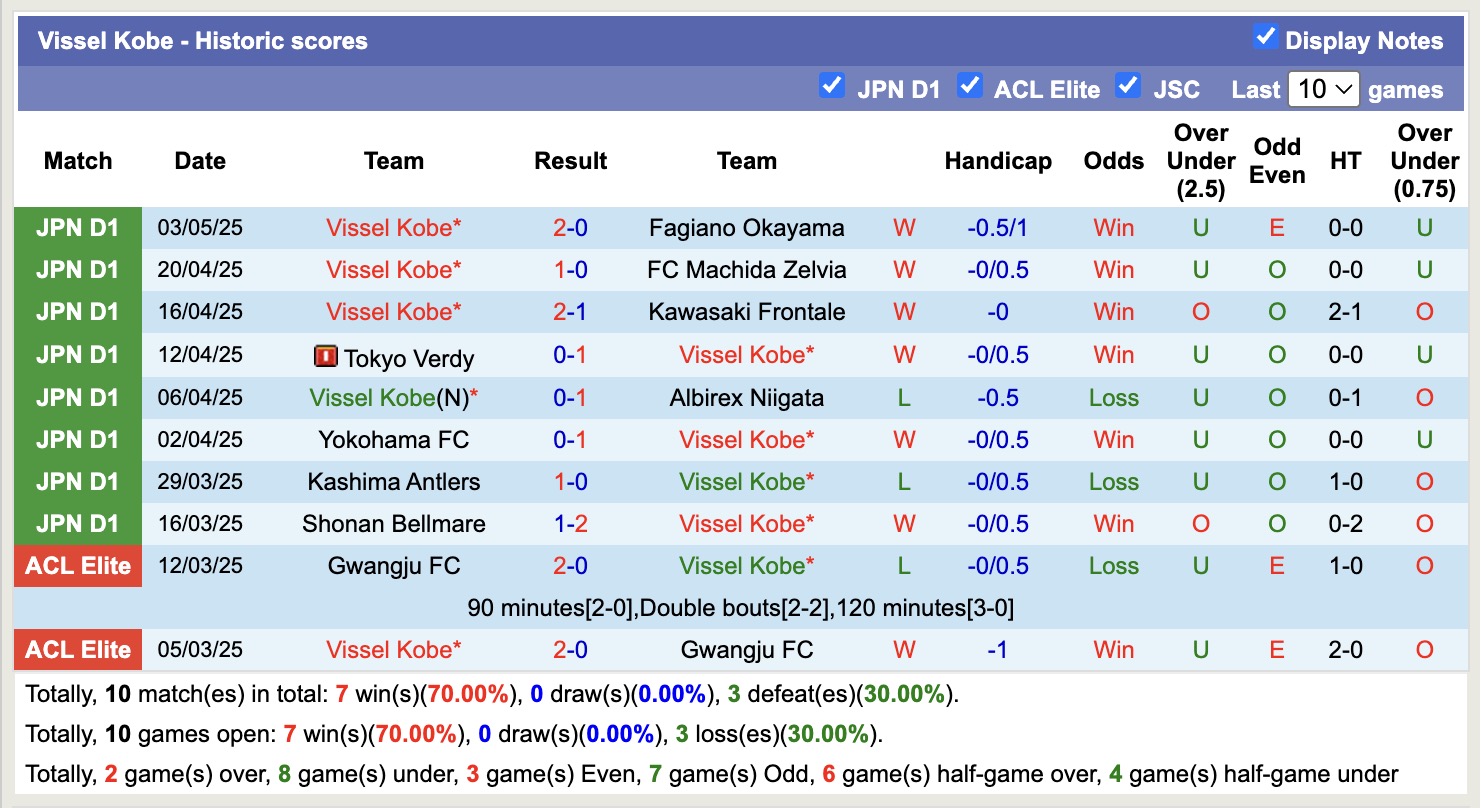
Task: Click the 2-1 result against Kawasaki Frontale
Action: 570,312
